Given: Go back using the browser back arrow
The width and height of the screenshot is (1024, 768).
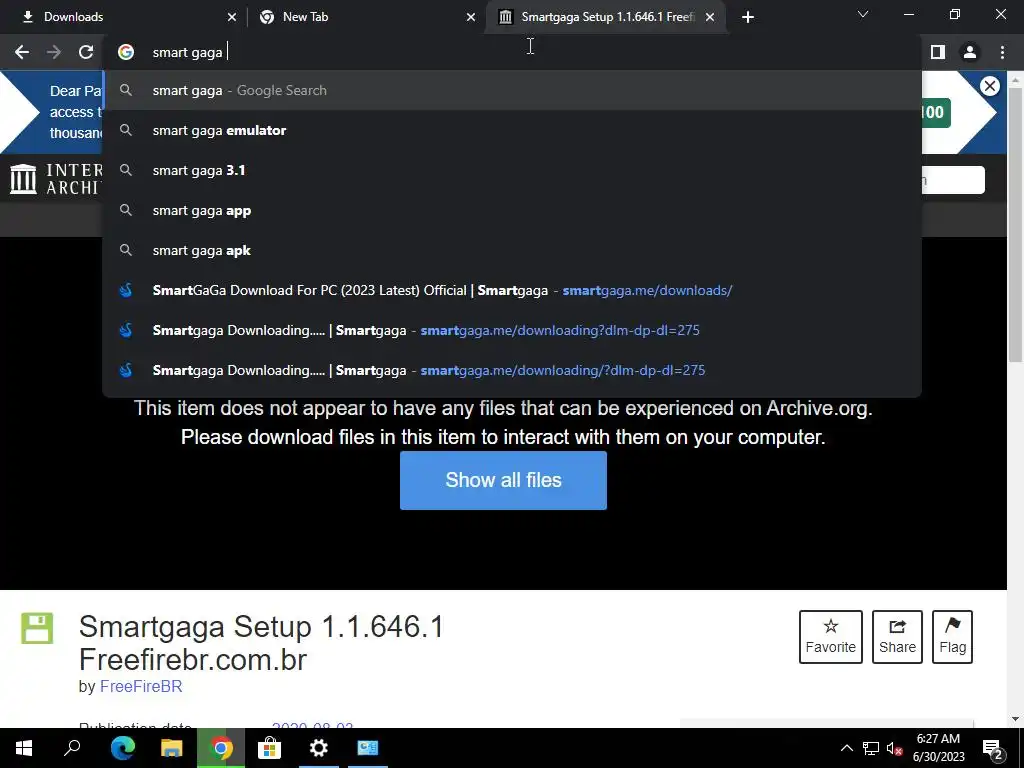Looking at the screenshot, I should click(x=22, y=52).
